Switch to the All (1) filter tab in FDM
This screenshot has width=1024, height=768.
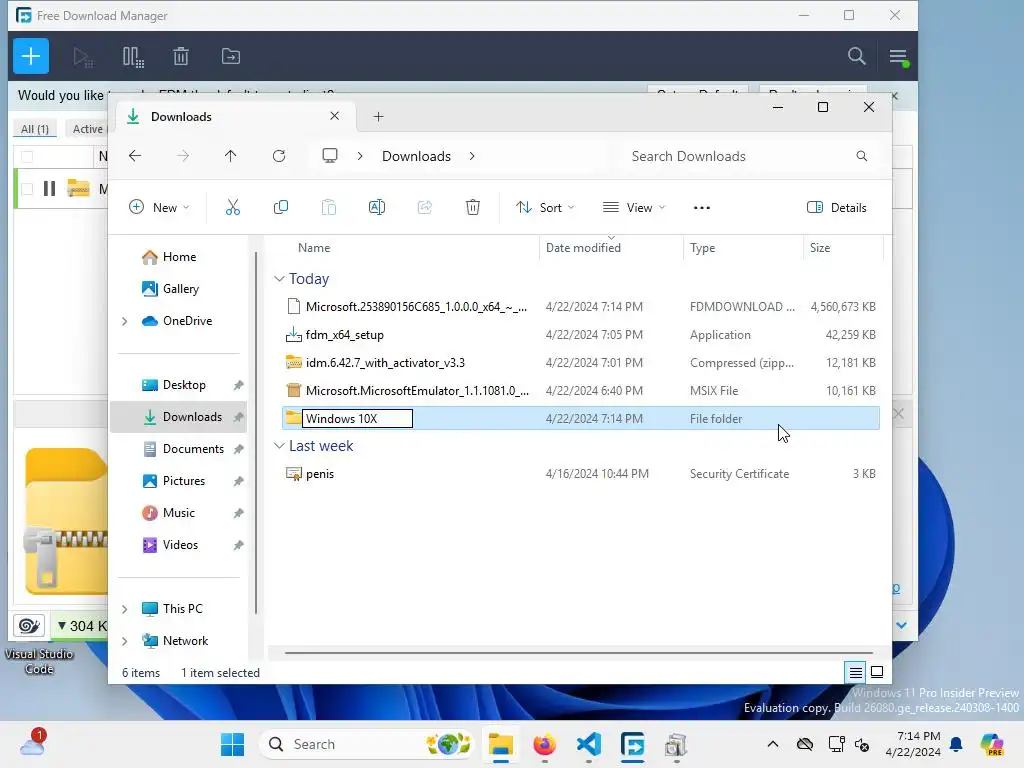click(x=35, y=129)
